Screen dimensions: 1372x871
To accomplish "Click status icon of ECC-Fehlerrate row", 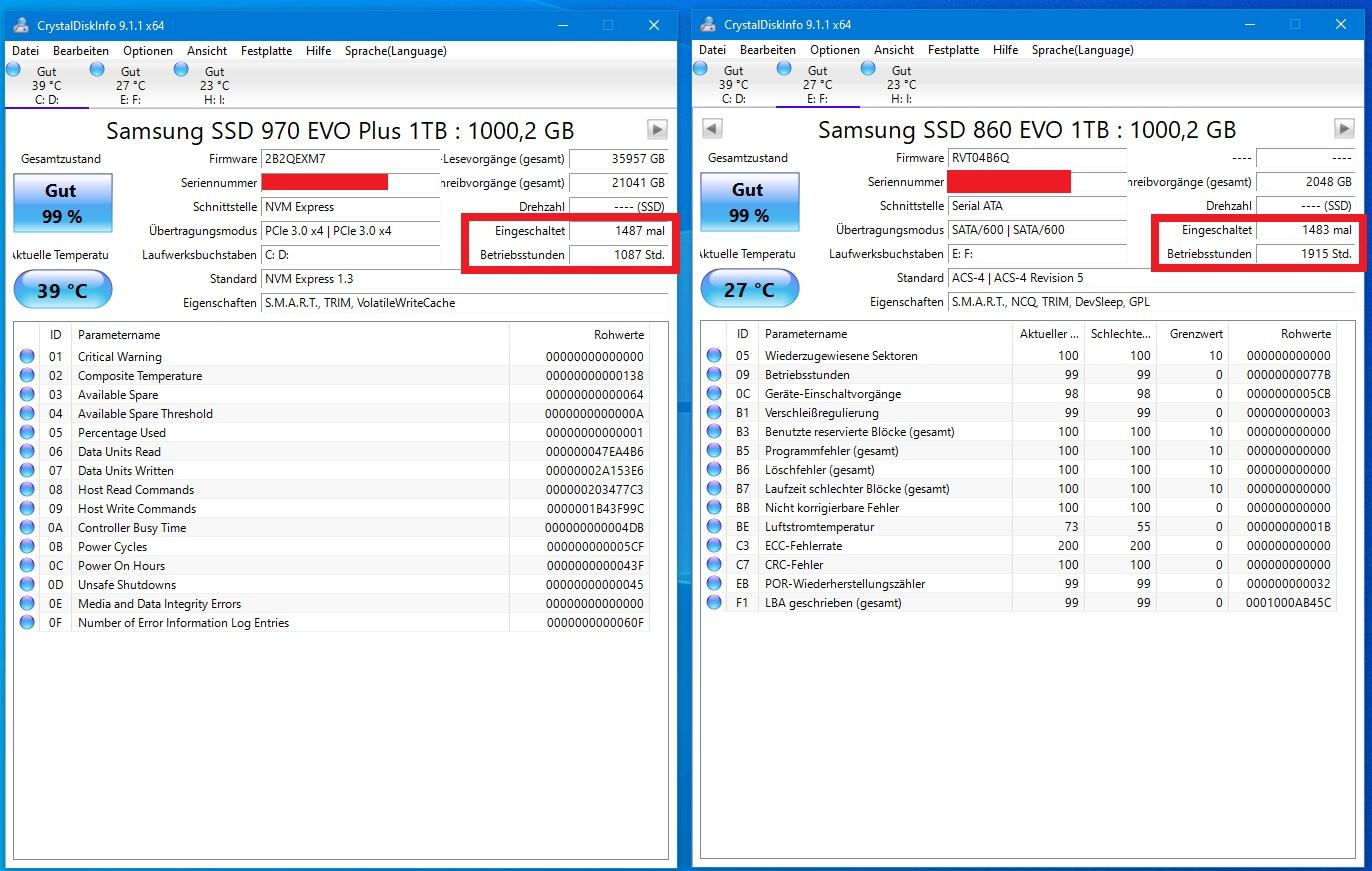I will [714, 546].
